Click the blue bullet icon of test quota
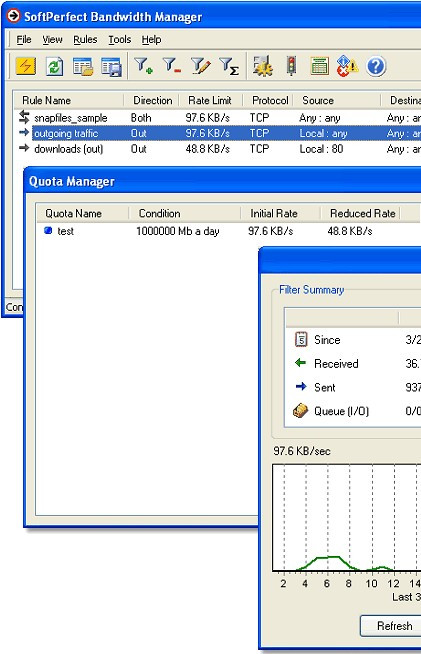Screen dimensions: 421x654 [x=48, y=230]
